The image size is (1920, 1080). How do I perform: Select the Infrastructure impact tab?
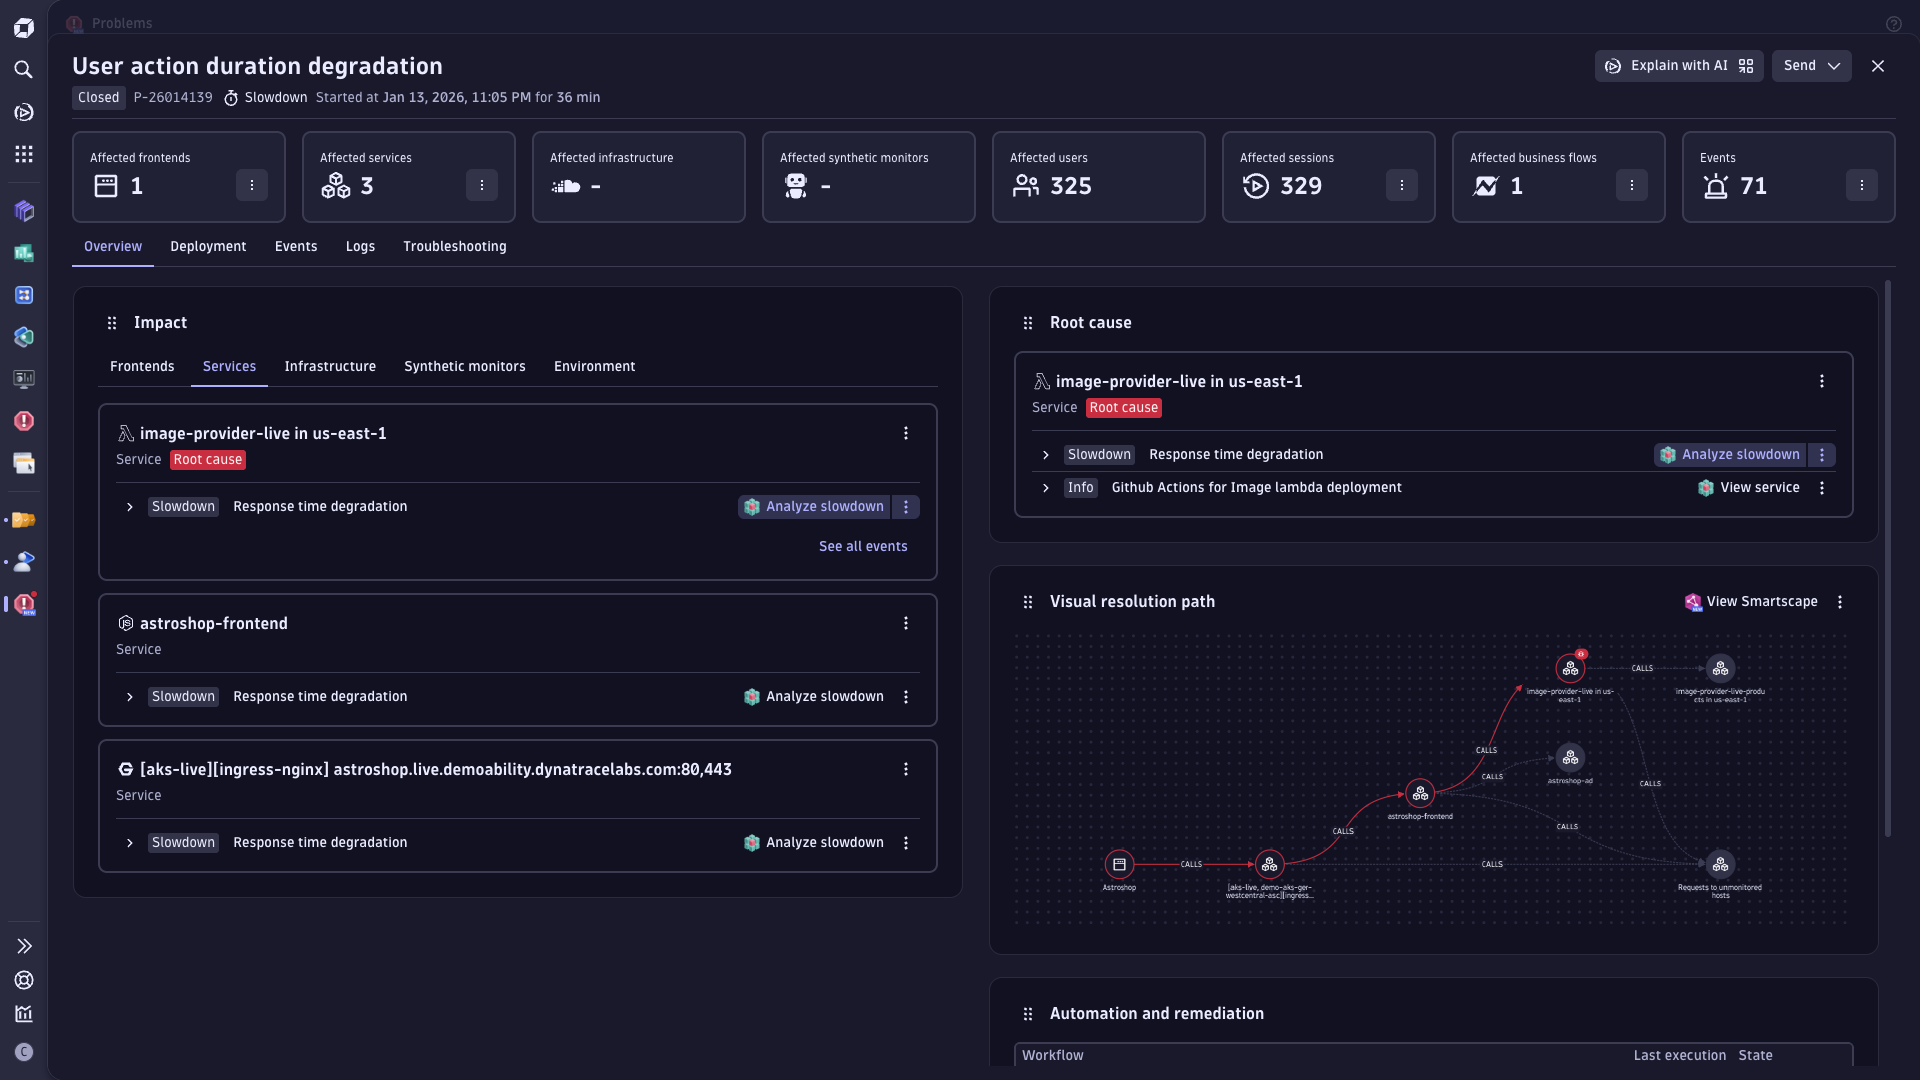tap(330, 367)
